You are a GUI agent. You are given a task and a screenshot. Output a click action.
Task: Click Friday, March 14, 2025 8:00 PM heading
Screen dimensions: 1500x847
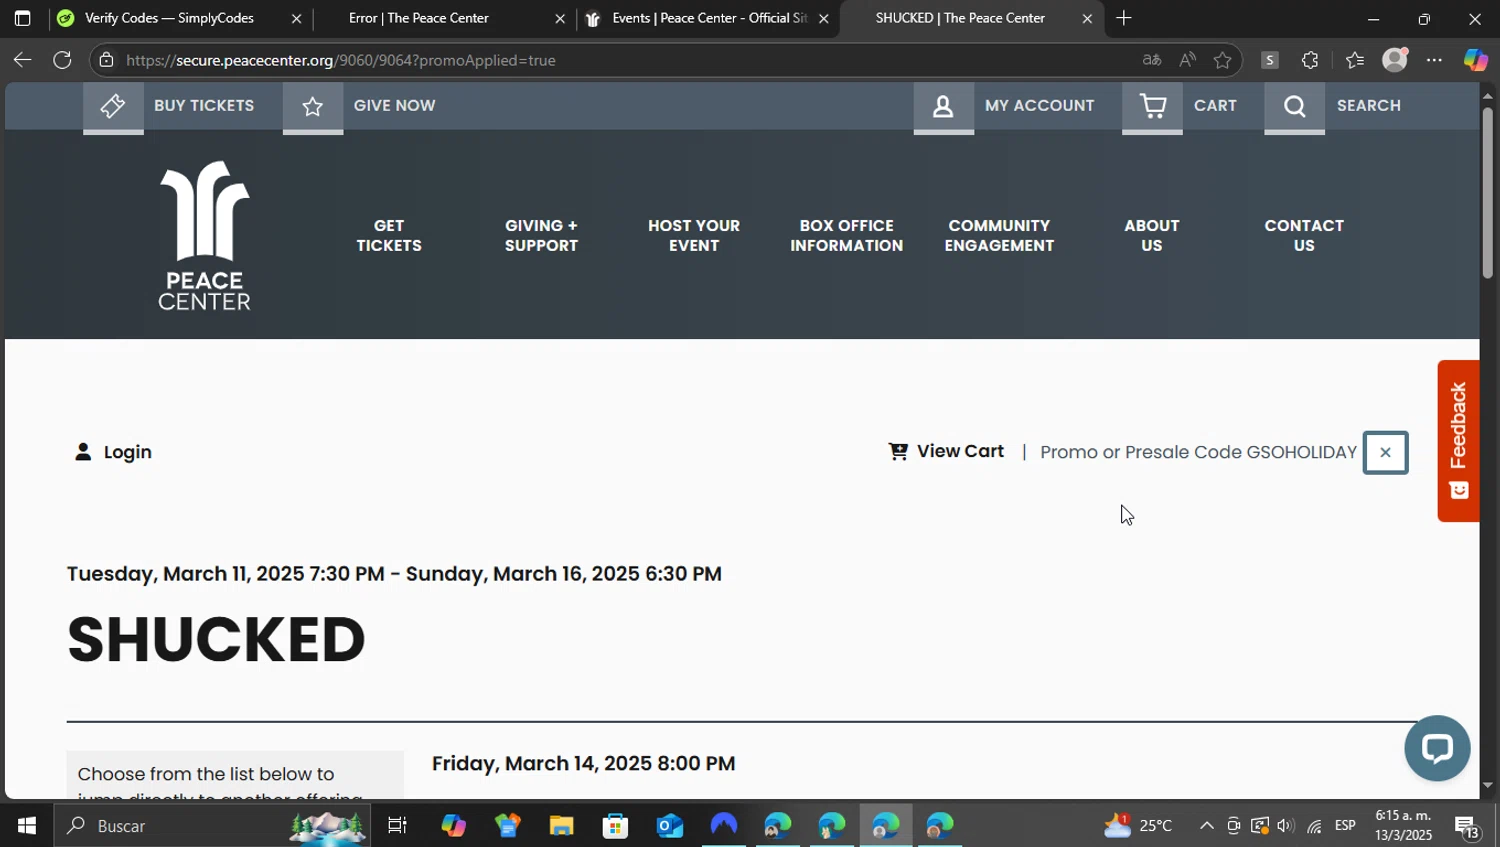pyautogui.click(x=584, y=763)
